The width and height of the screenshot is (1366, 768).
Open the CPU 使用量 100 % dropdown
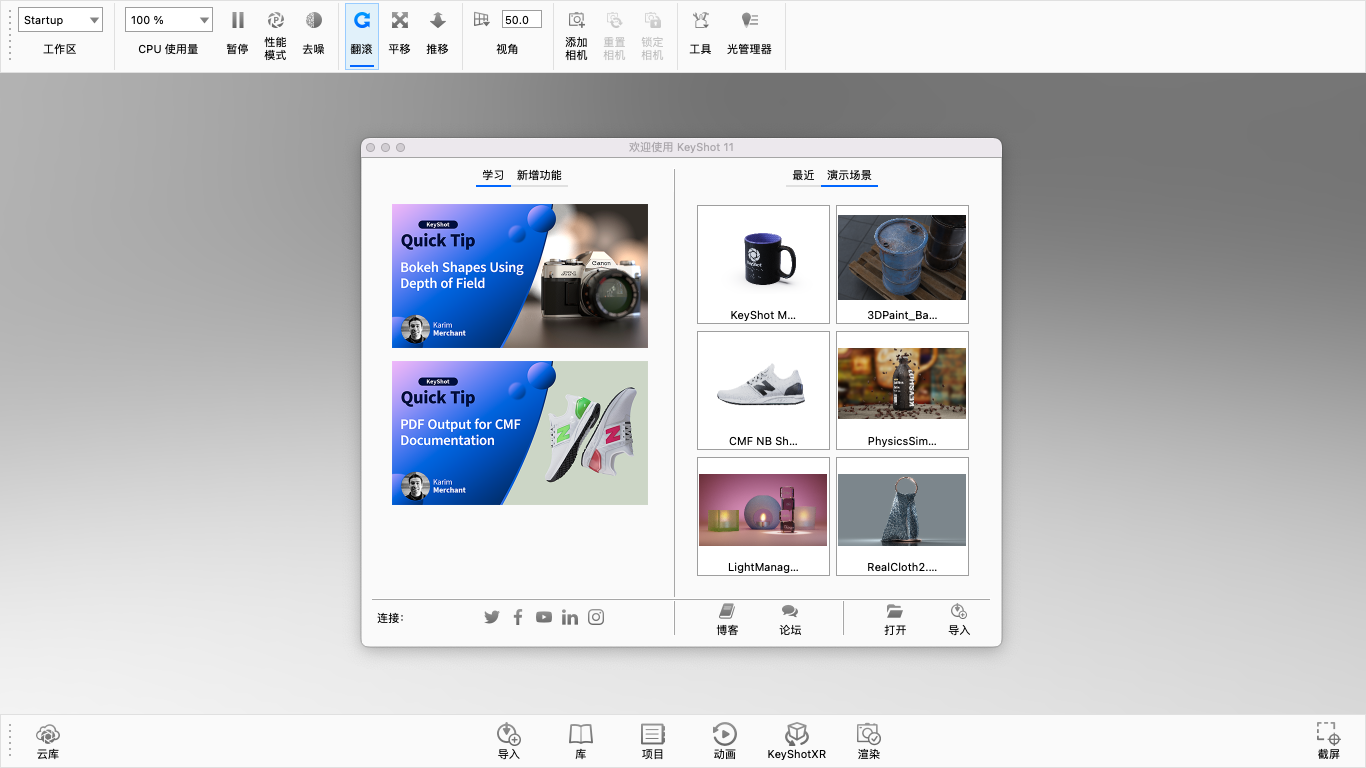point(168,20)
